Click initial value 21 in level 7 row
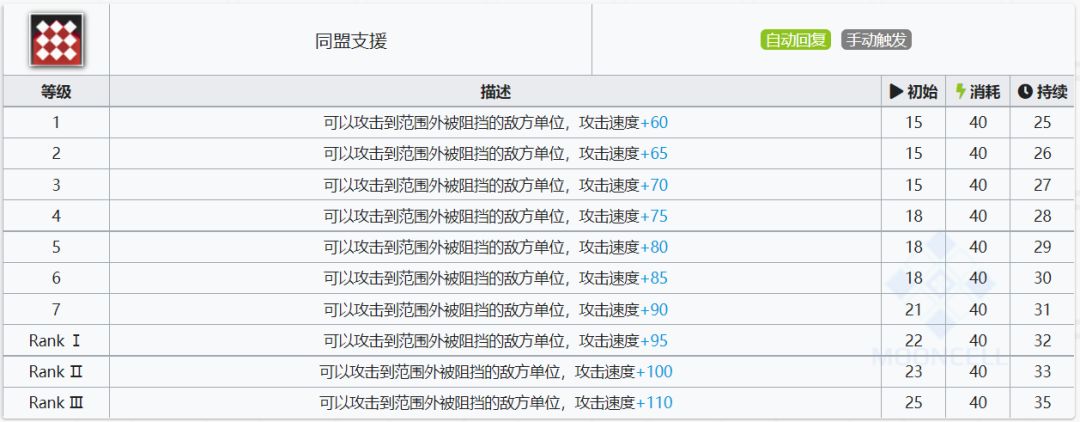Screen dimensions: 1080x422 [914, 310]
